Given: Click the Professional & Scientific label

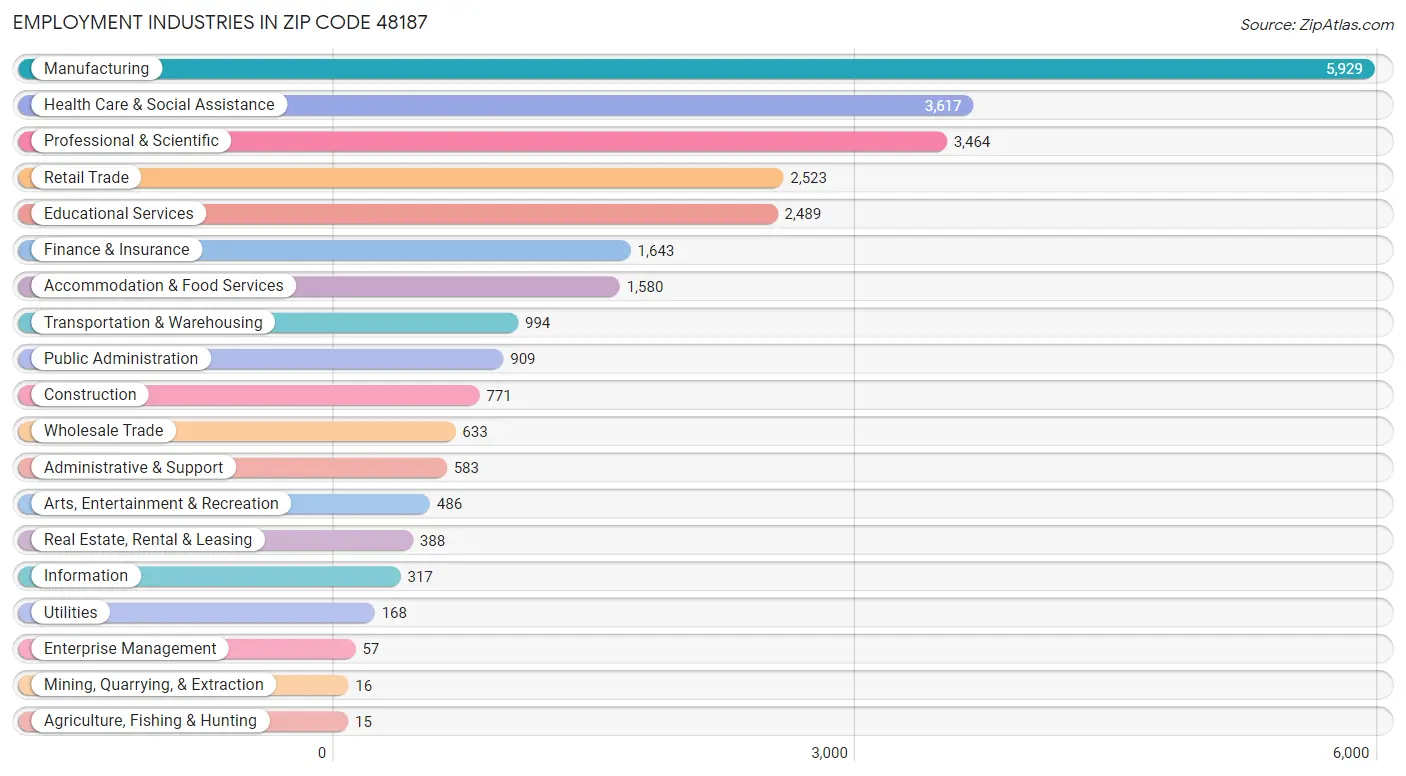Looking at the screenshot, I should tap(131, 141).
